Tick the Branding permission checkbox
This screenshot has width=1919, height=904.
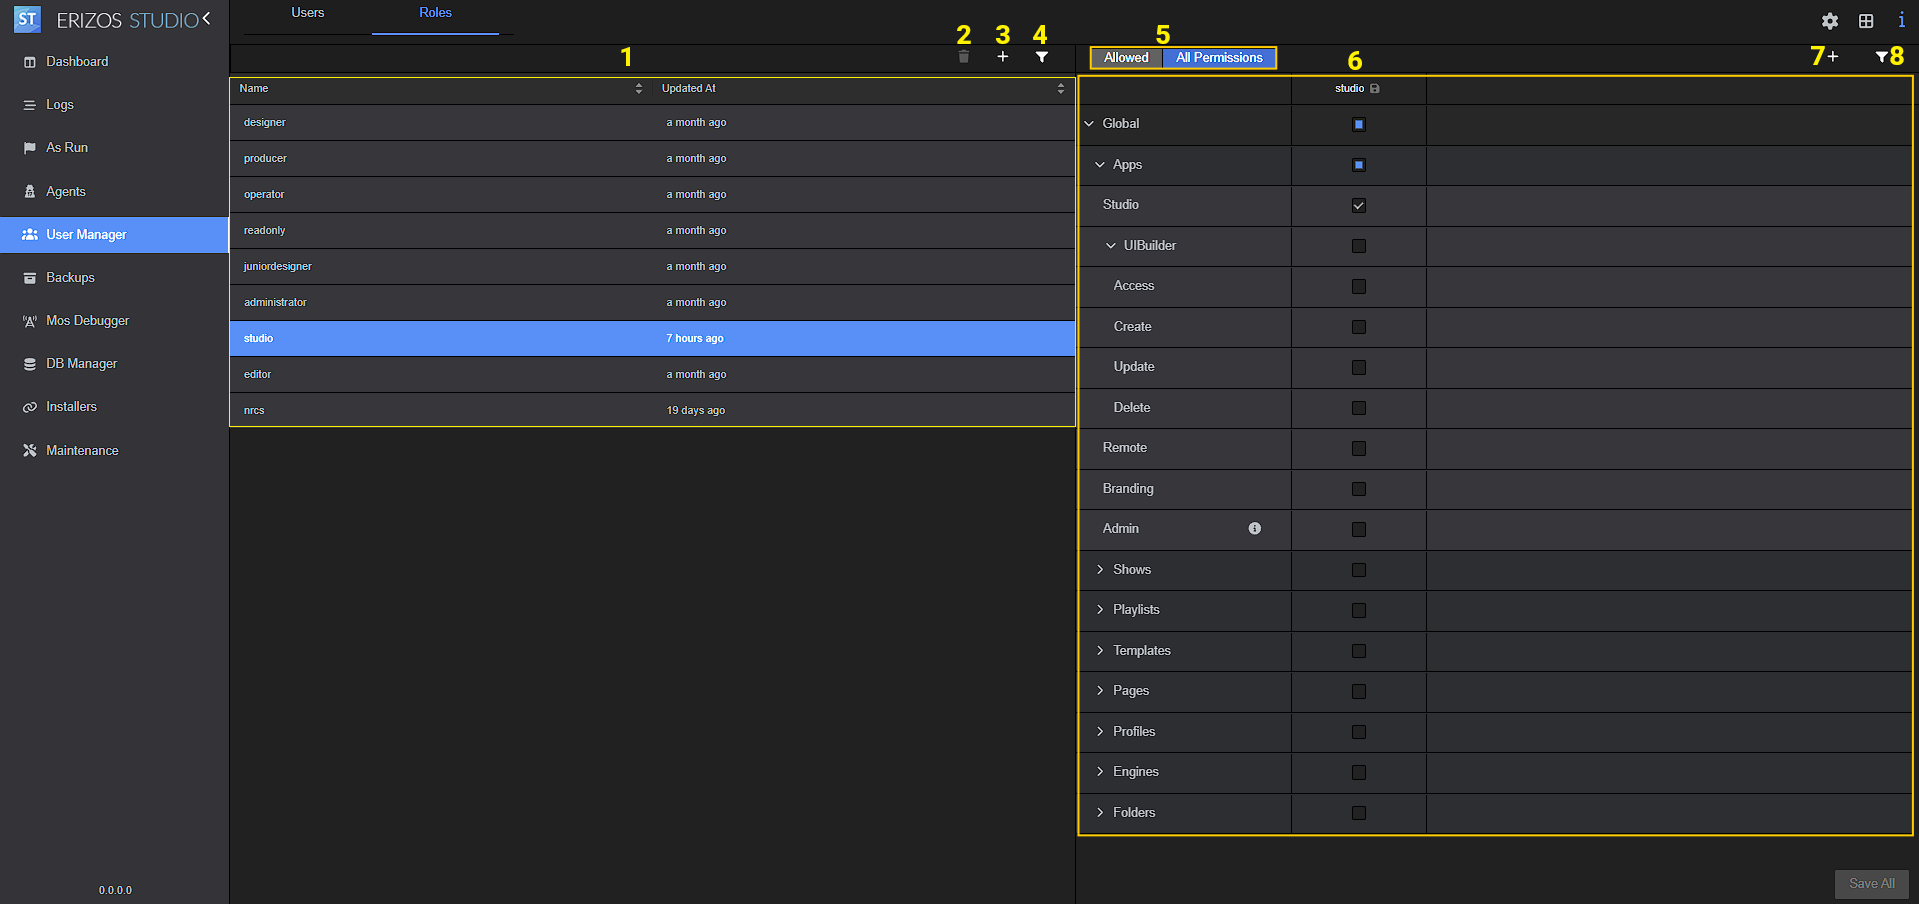tap(1358, 489)
